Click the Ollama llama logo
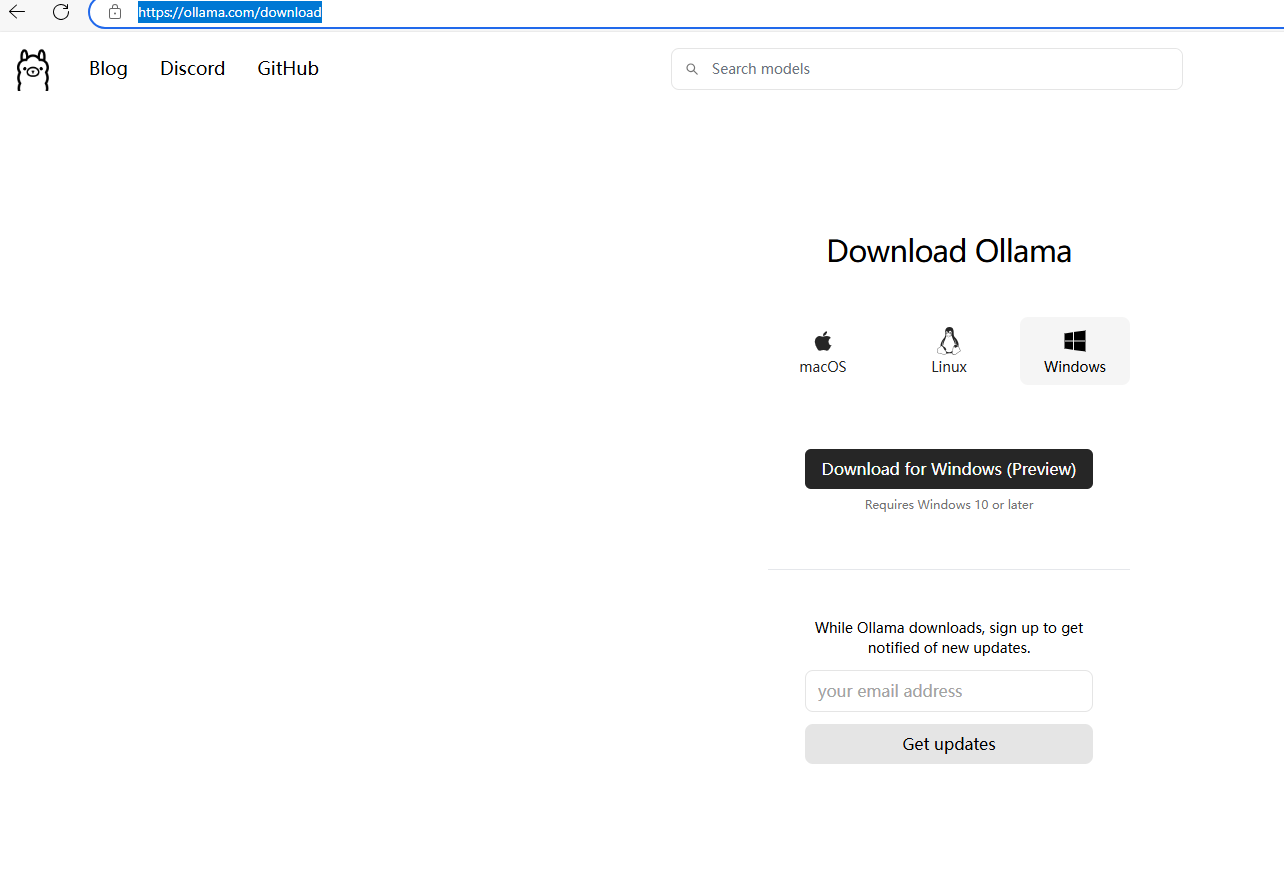The height and width of the screenshot is (880, 1284). click(x=33, y=70)
